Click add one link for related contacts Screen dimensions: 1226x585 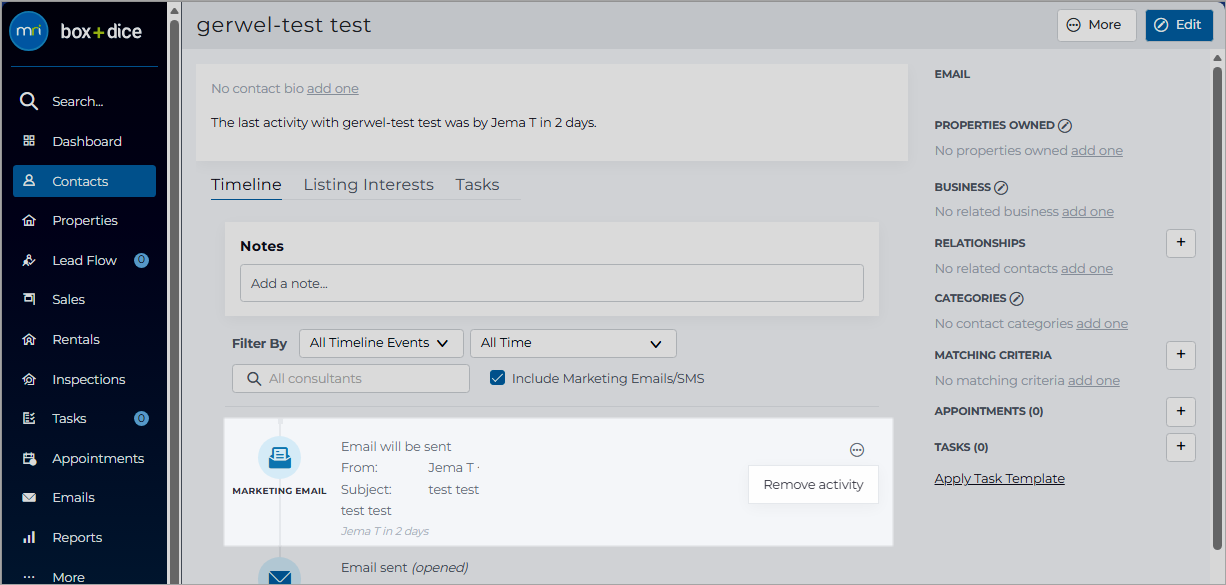pos(1087,269)
